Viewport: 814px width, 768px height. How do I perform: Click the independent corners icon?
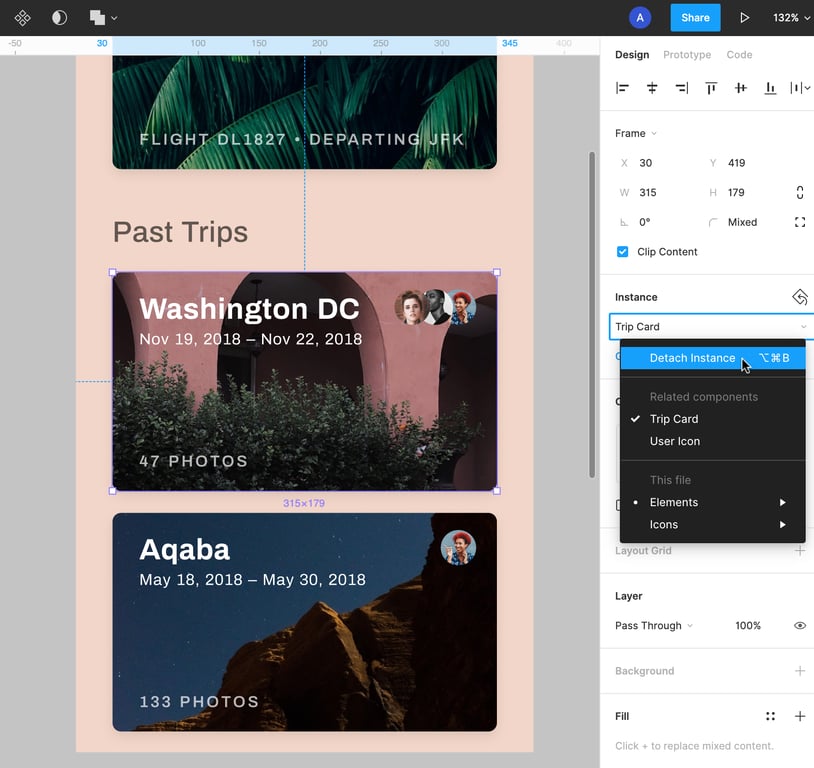(x=799, y=222)
